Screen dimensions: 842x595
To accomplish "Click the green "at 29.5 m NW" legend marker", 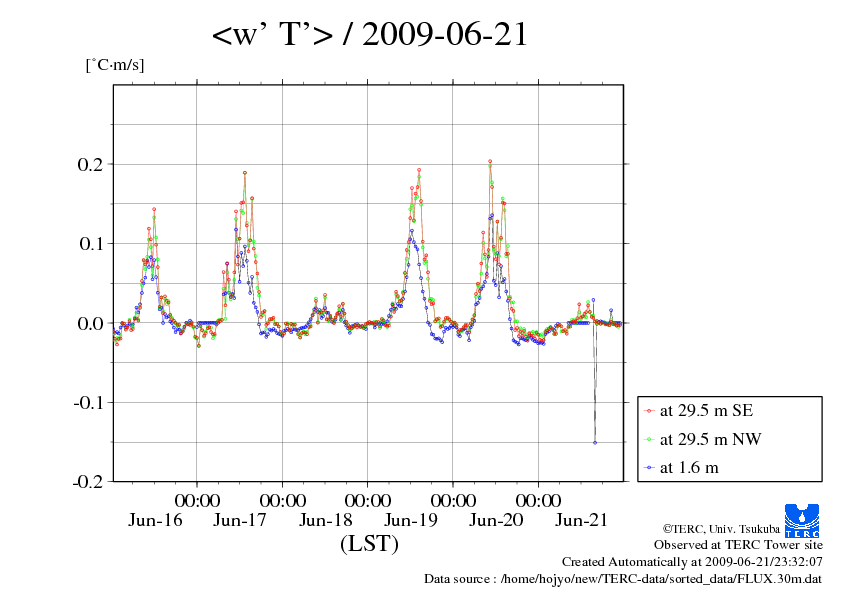I will click(649, 439).
